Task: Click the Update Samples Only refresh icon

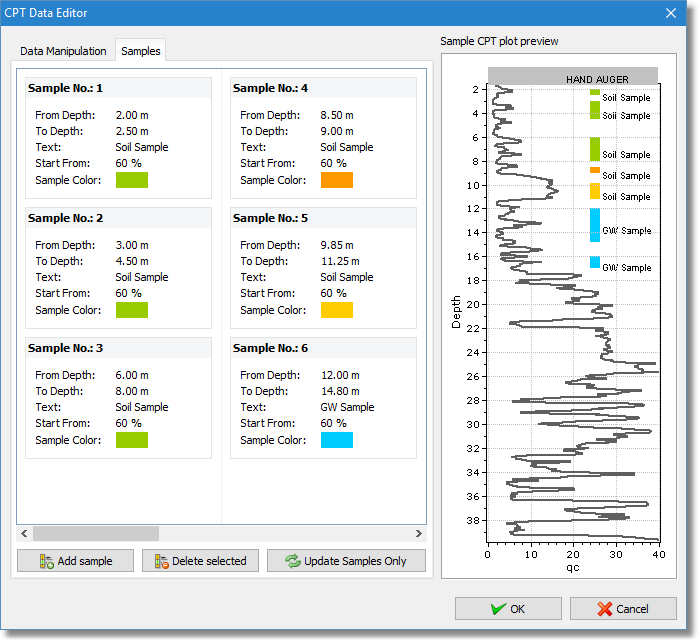Action: click(292, 561)
